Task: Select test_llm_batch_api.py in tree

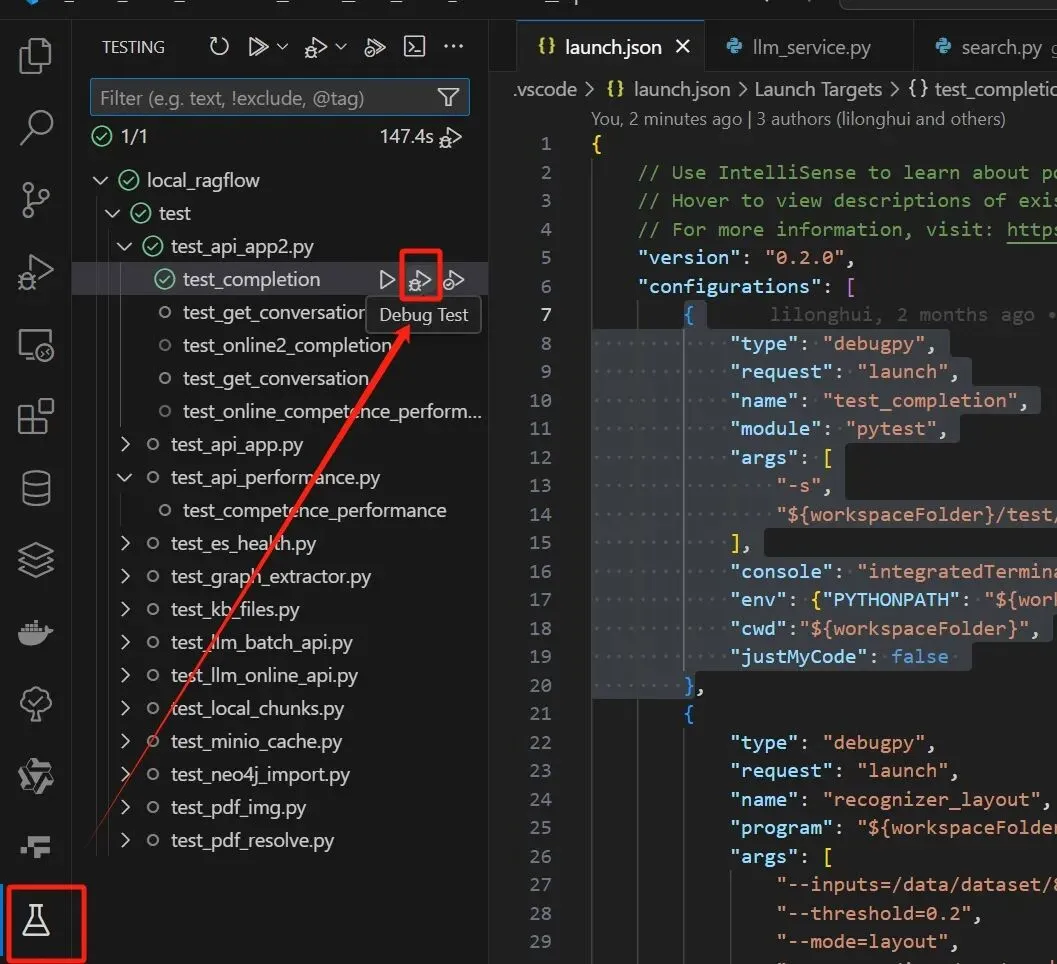Action: click(262, 642)
